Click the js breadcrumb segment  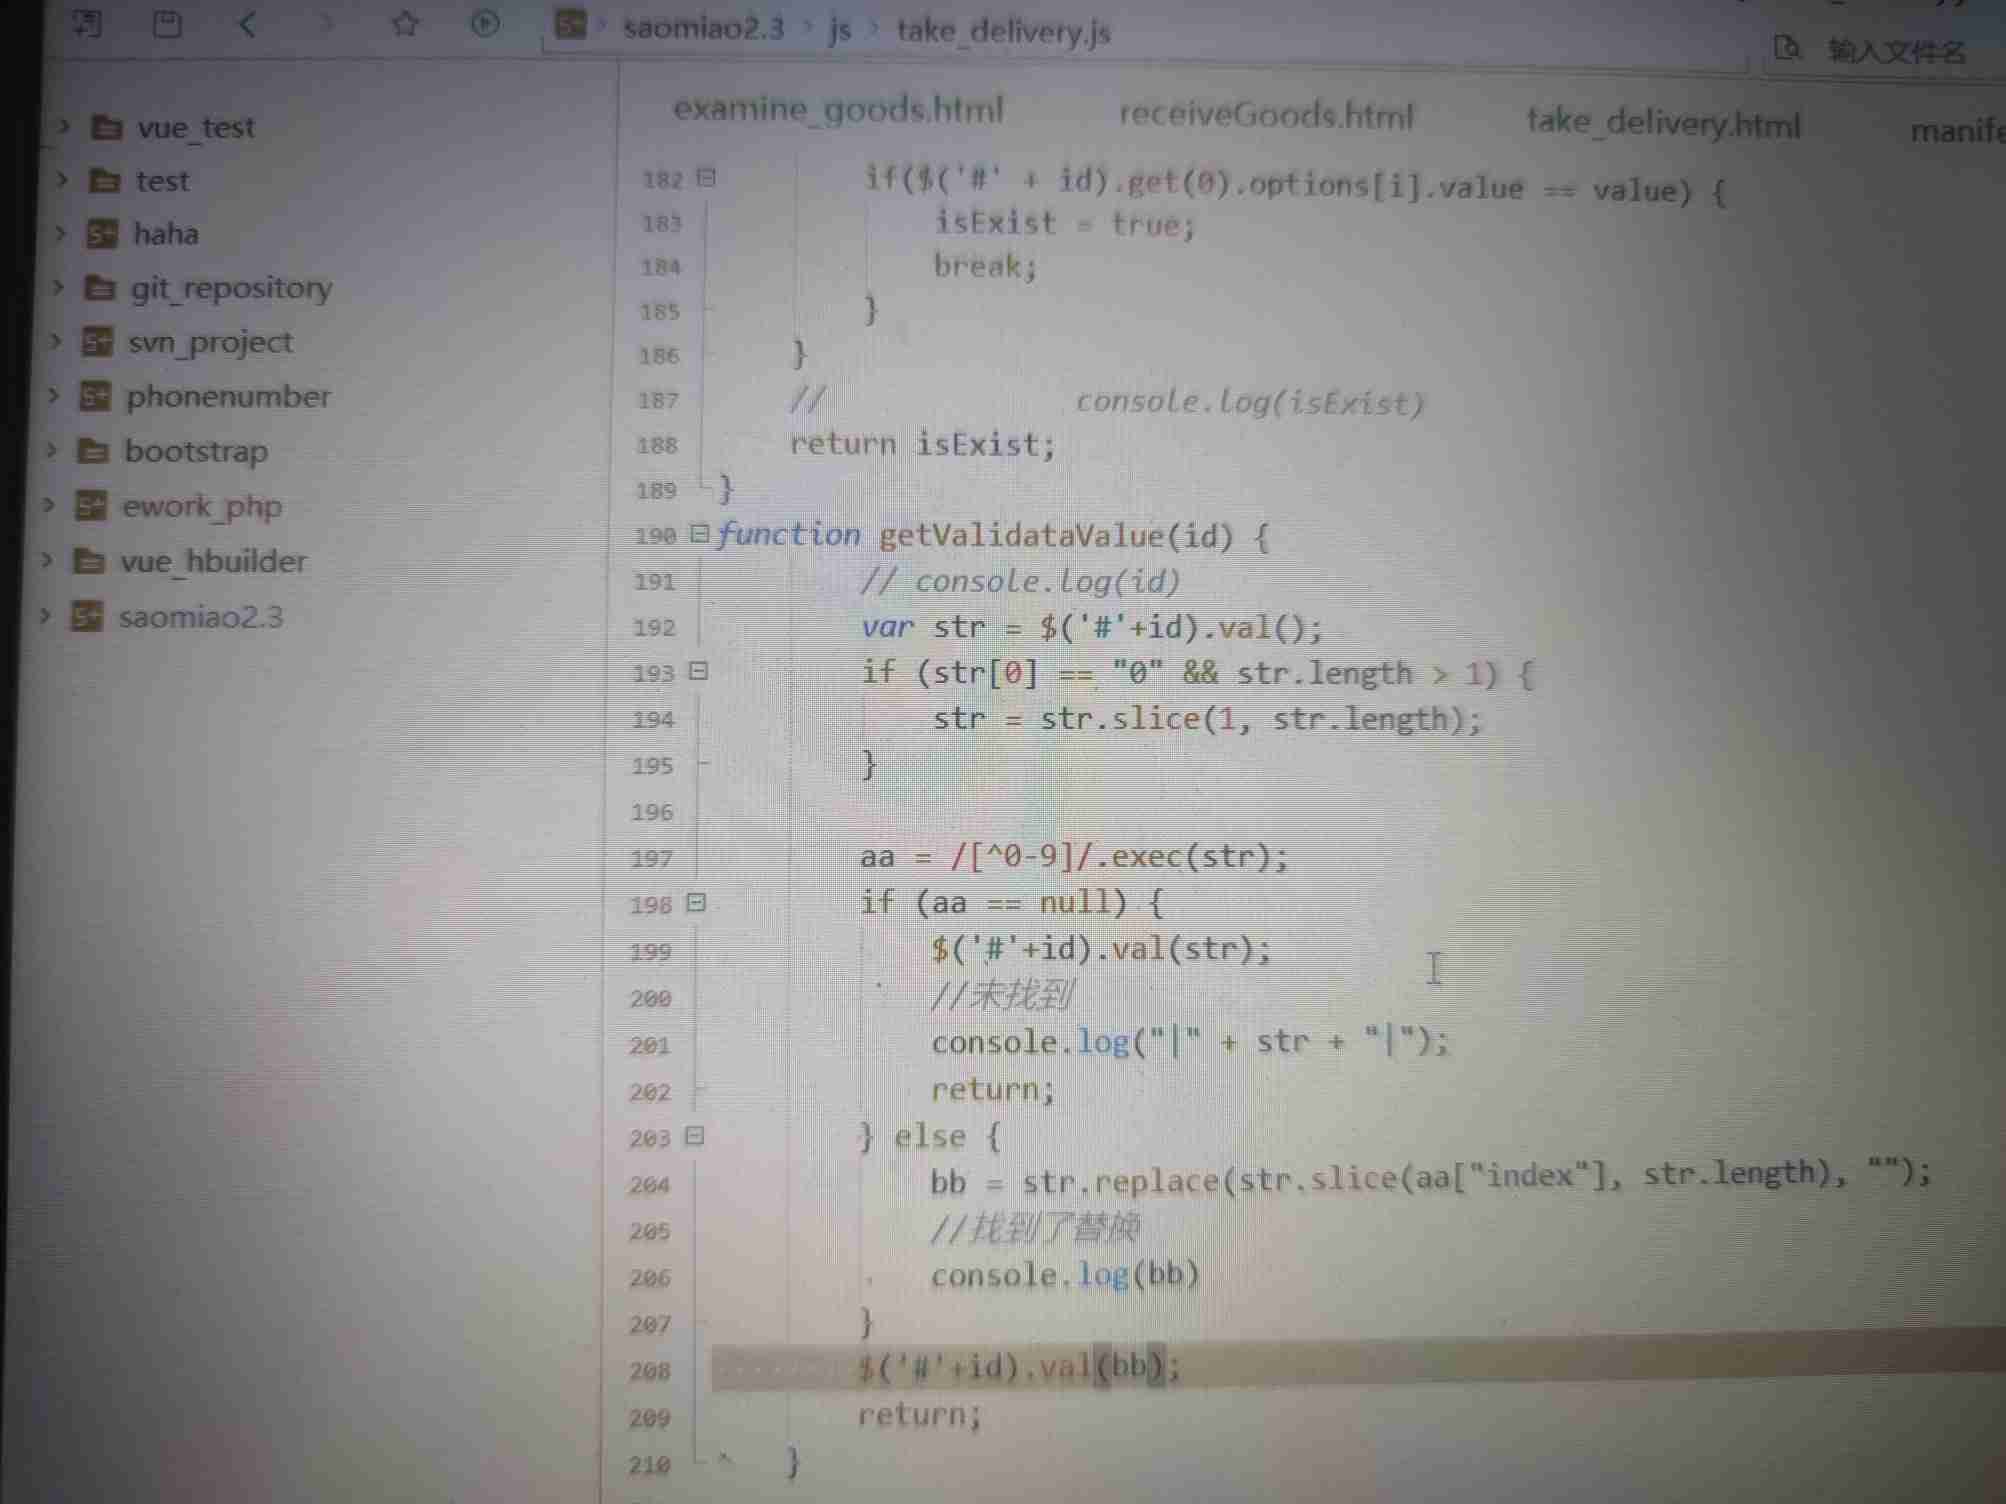[840, 30]
